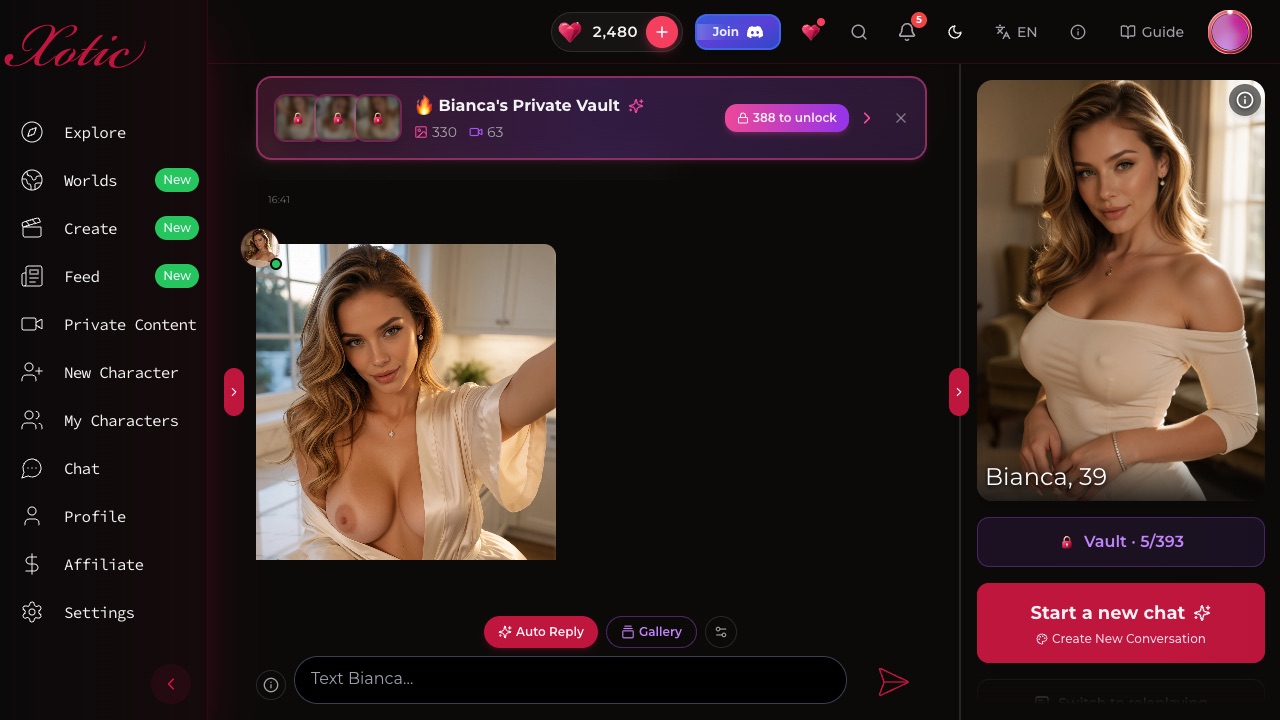
Task: Open My Characters group icon
Action: [32, 421]
